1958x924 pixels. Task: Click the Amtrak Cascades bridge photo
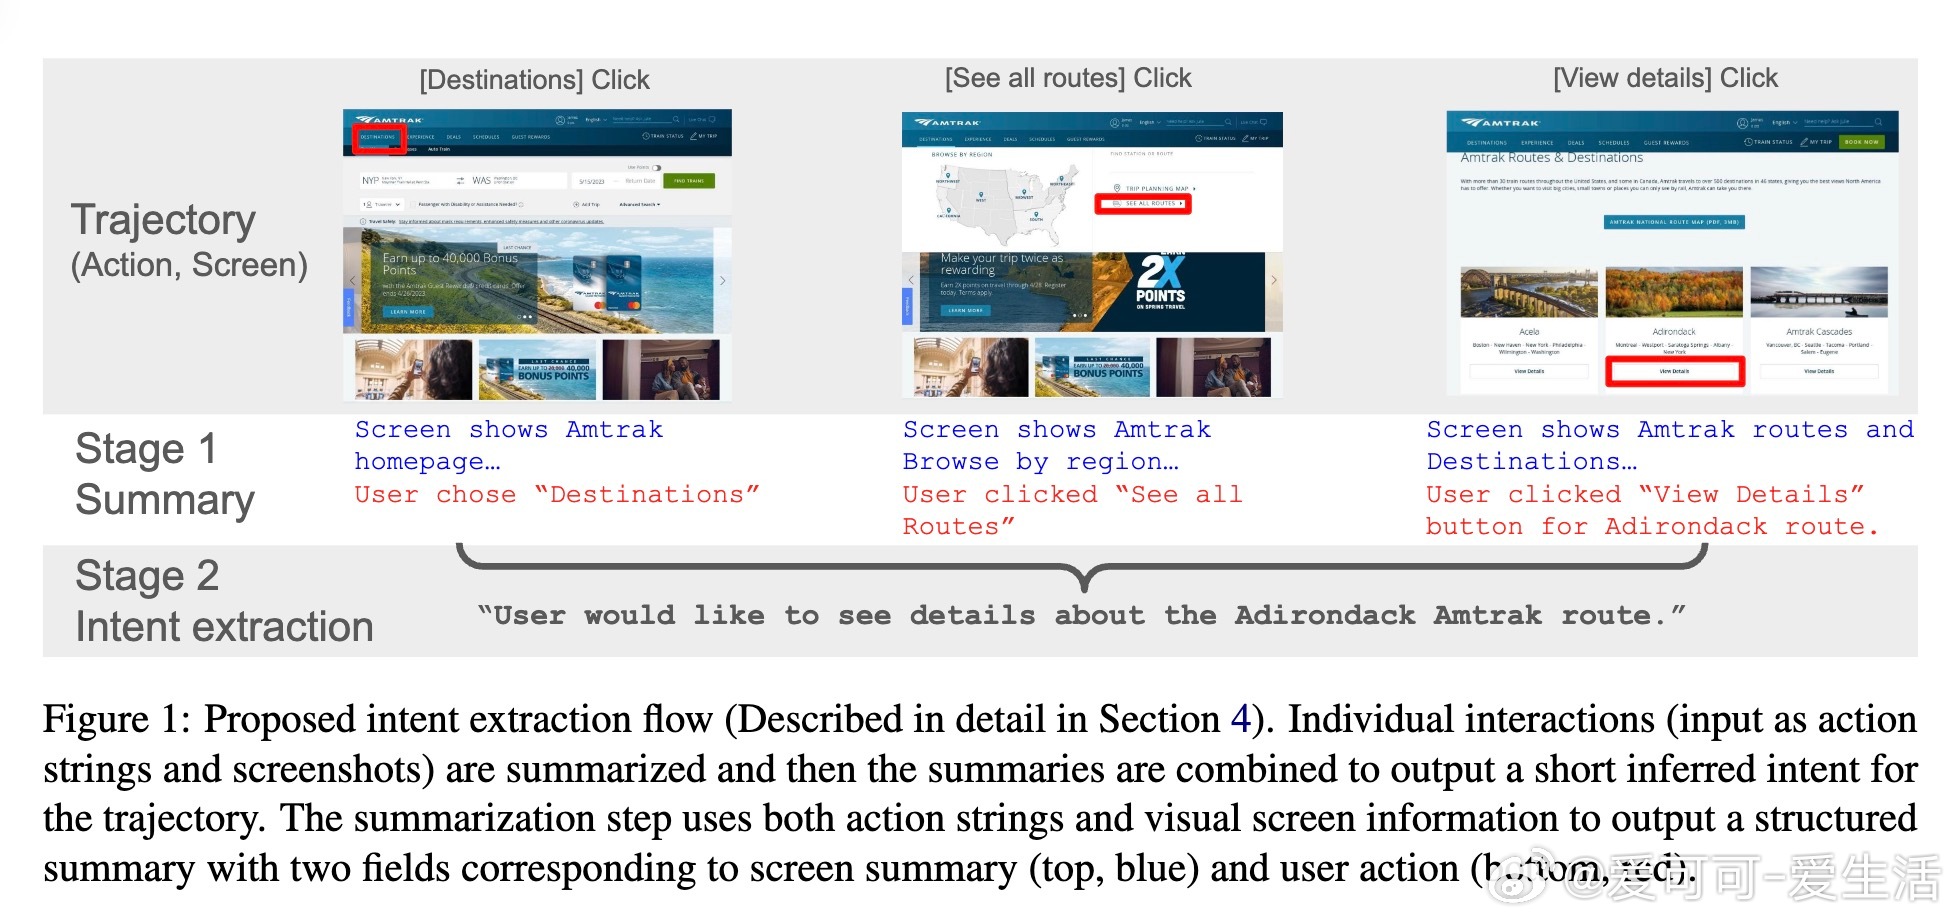[1819, 292]
